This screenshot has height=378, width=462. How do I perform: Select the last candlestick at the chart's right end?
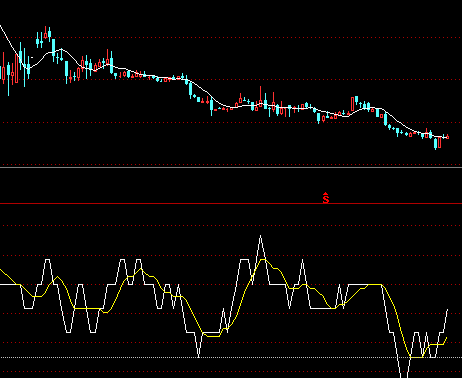point(448,137)
